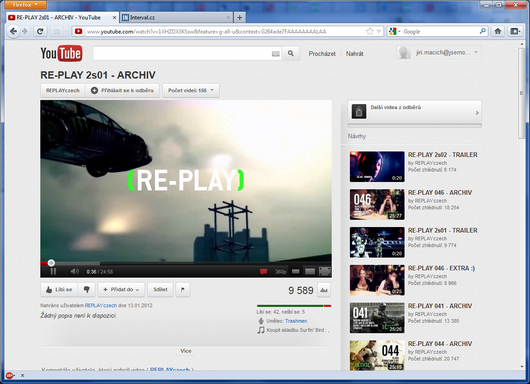The width and height of the screenshot is (530, 384).
Task: Toggle annotations with the red speech bubble
Action: (263, 271)
